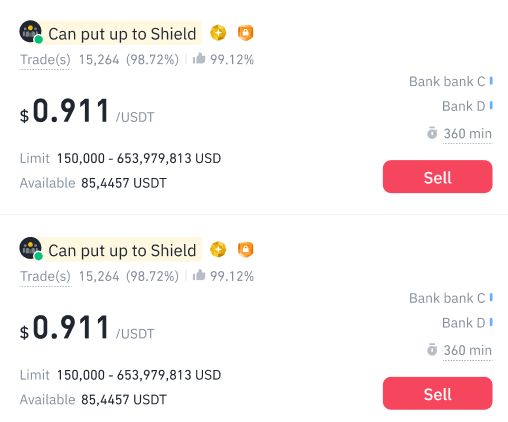Click gold verified badge in first listing
Screen dimensions: 508x422
pyautogui.click(x=218, y=33)
